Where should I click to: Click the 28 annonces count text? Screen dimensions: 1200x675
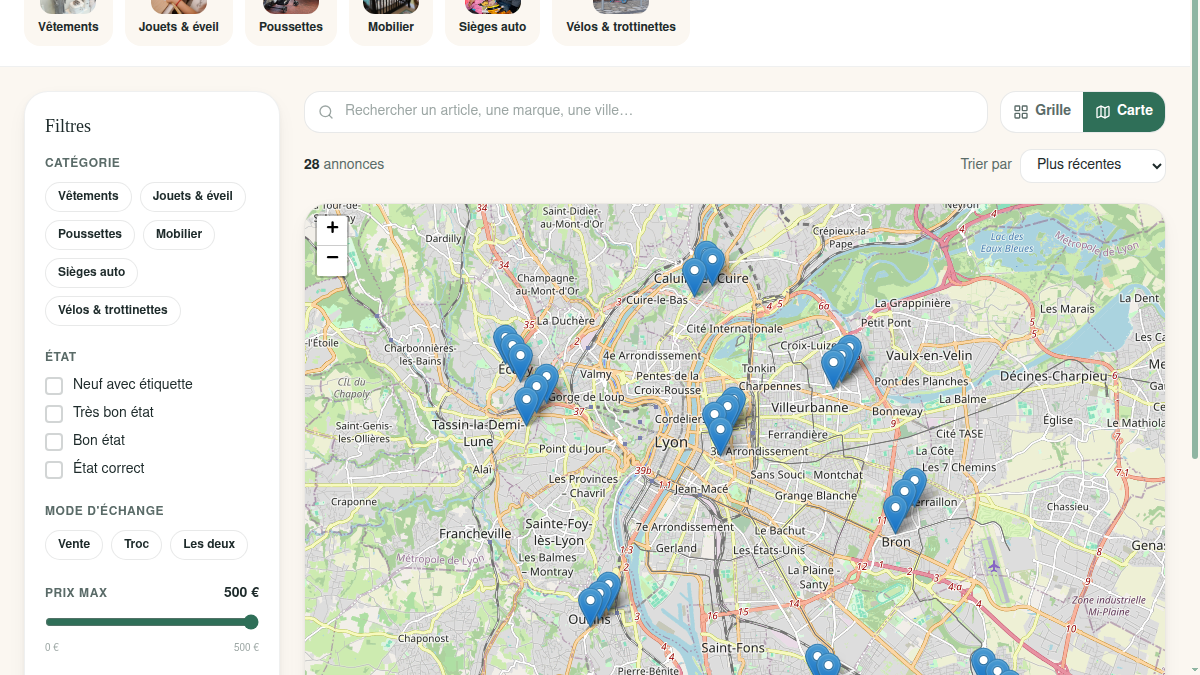[344, 164]
